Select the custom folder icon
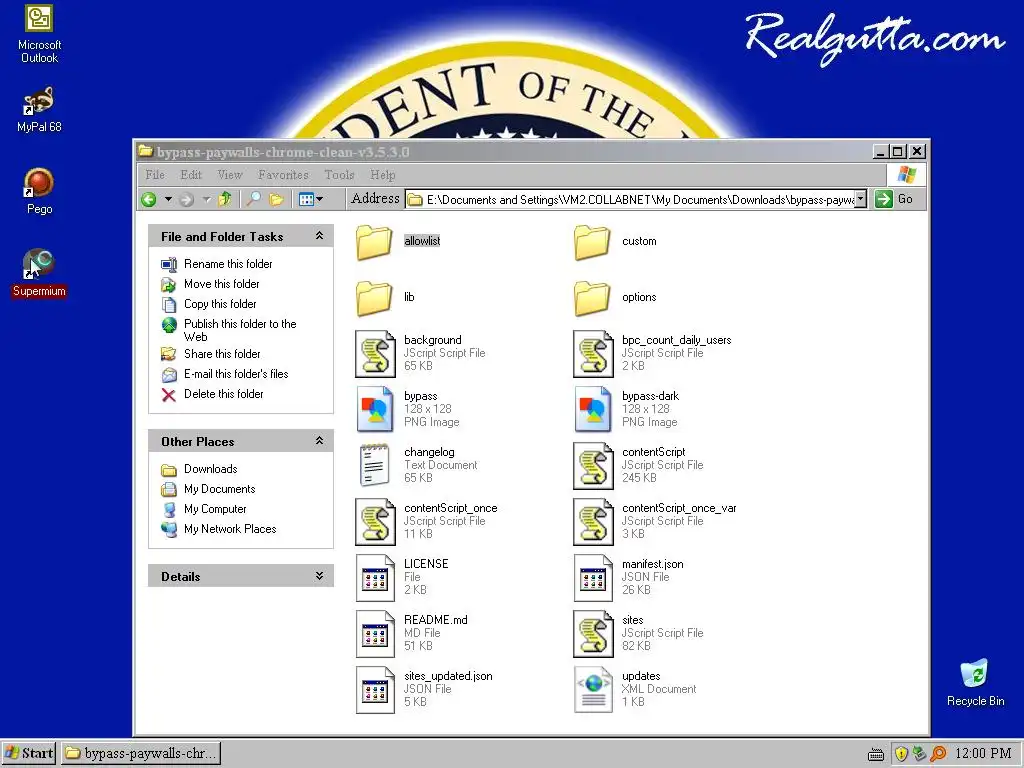1024x768 pixels. [592, 242]
